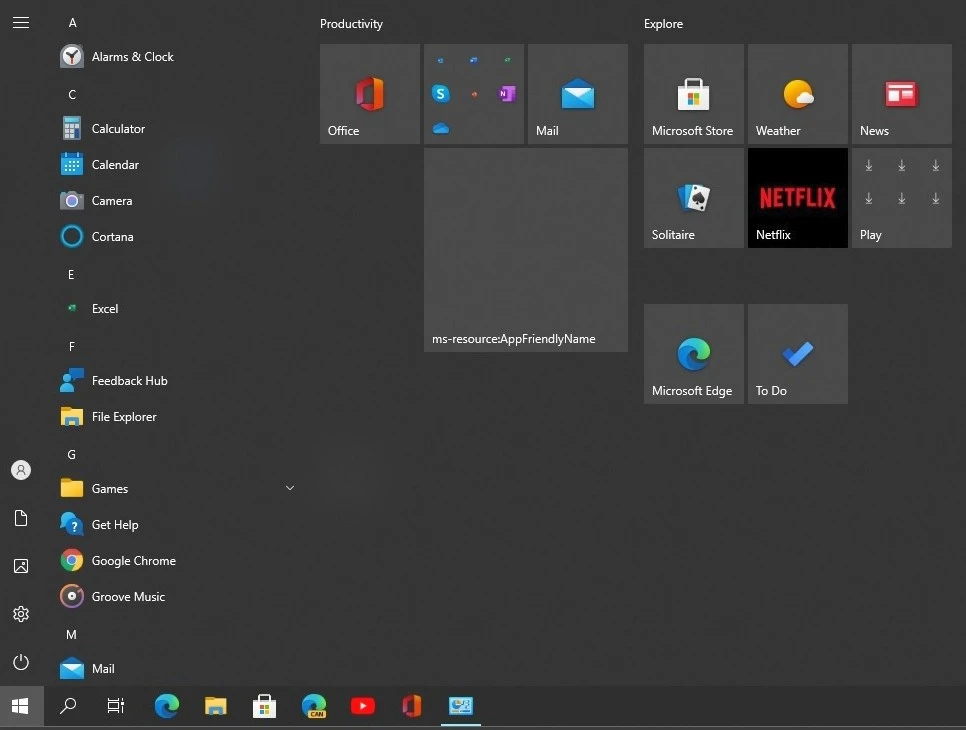Screen dimensions: 966x730
Task: Select the Settings gear in Start sidebar
Action: [x=21, y=614]
